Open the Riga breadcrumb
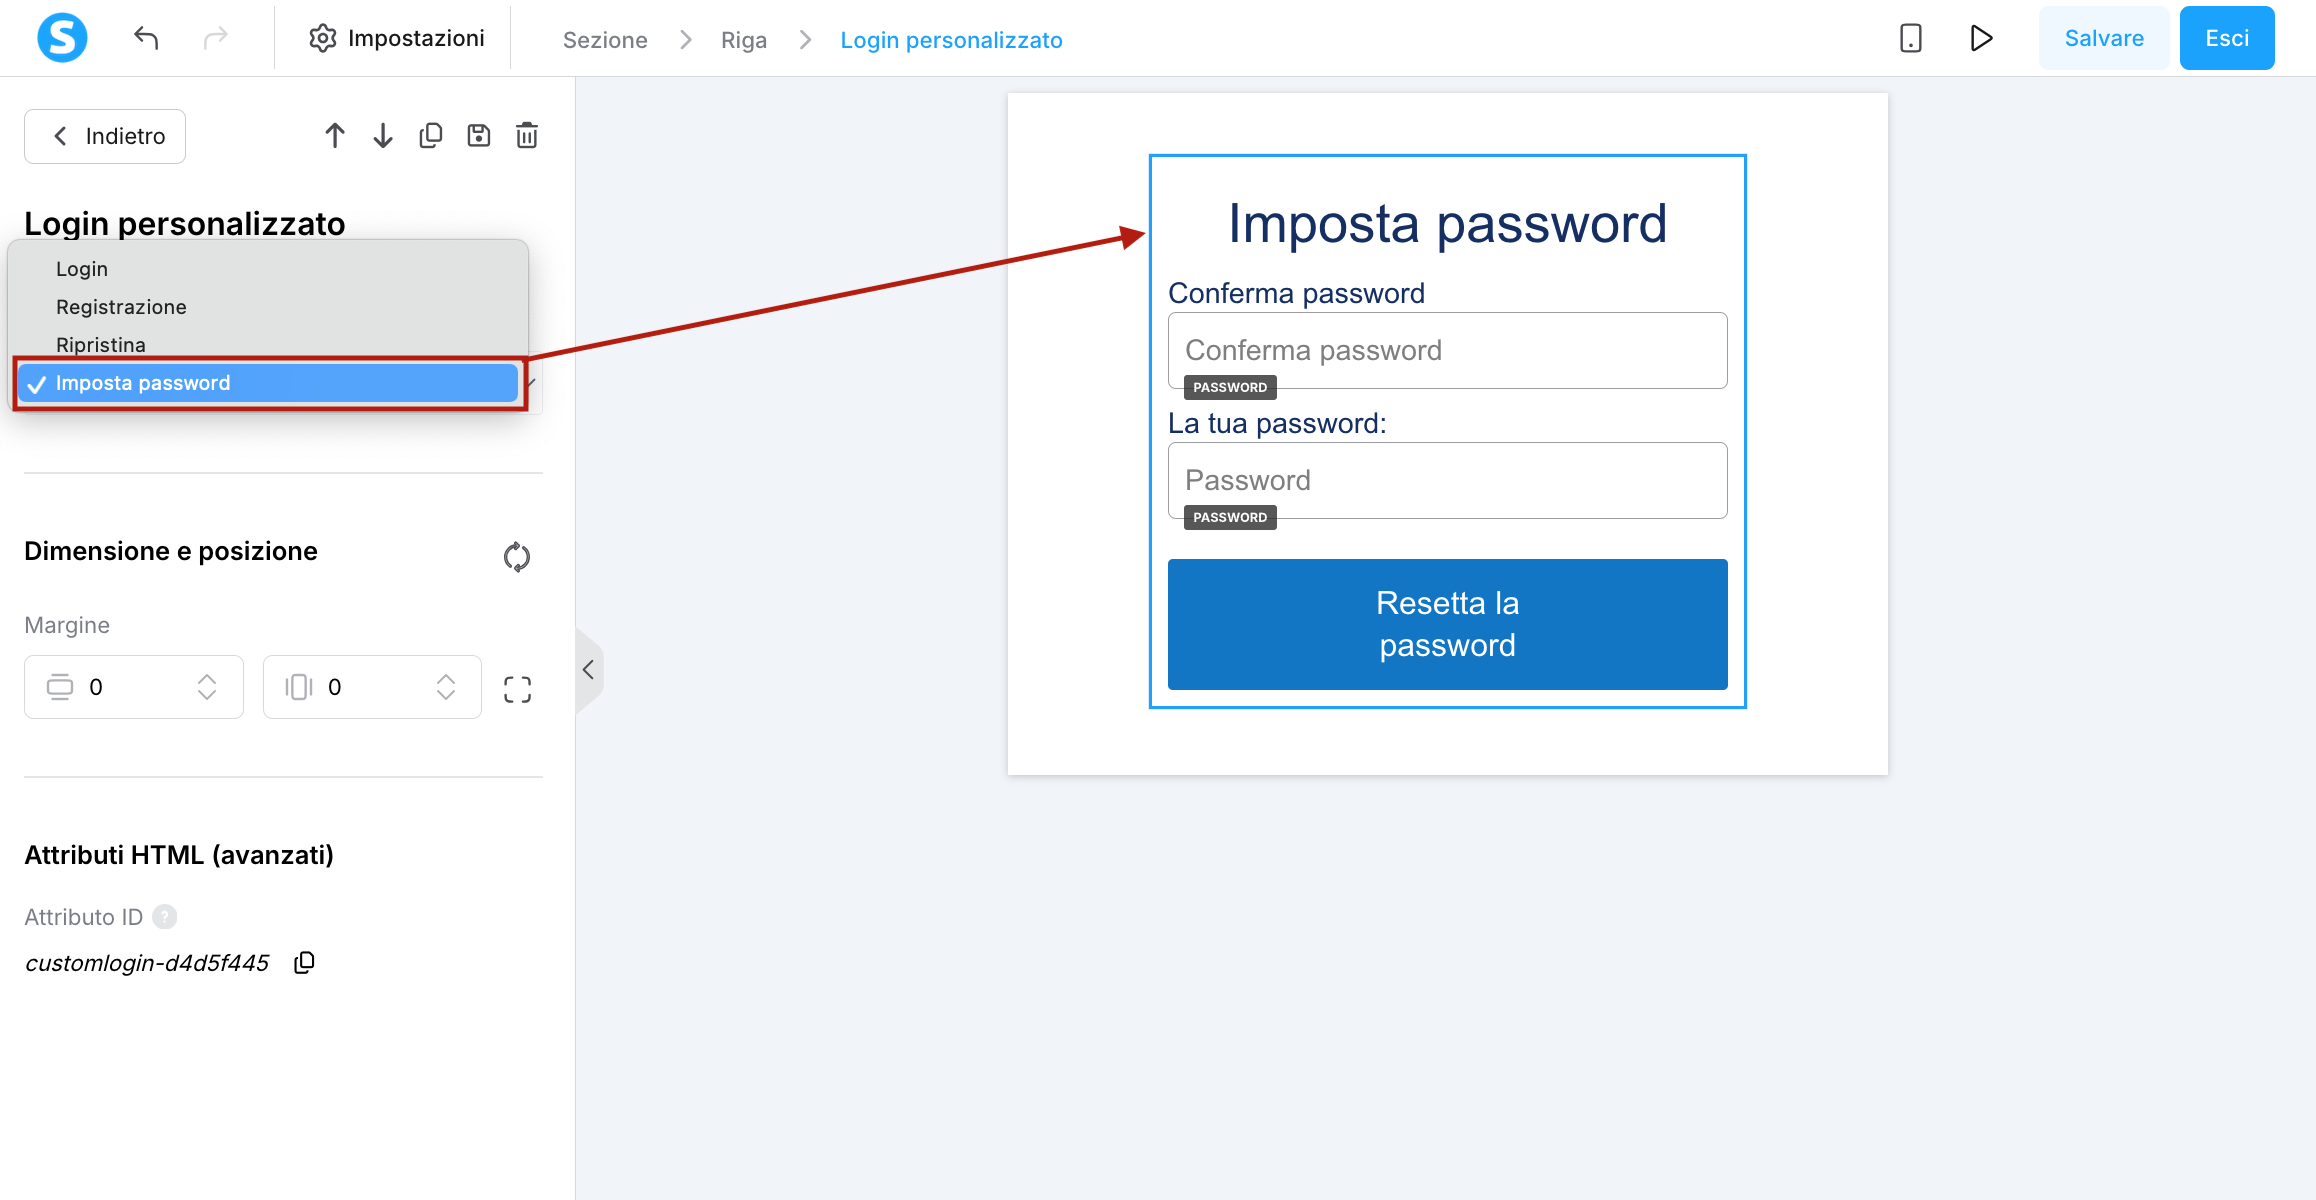This screenshot has height=1200, width=2316. point(744,40)
